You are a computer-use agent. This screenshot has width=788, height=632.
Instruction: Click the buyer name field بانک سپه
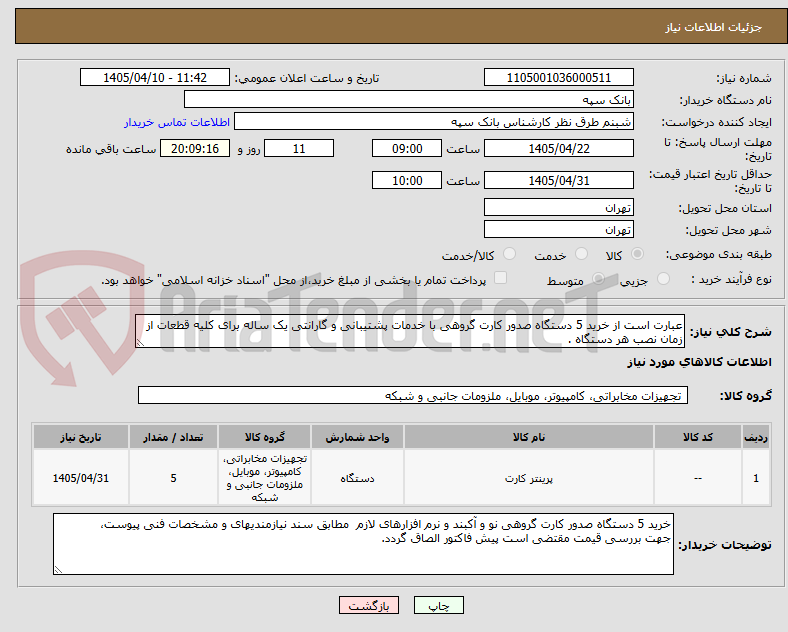[x=409, y=99]
